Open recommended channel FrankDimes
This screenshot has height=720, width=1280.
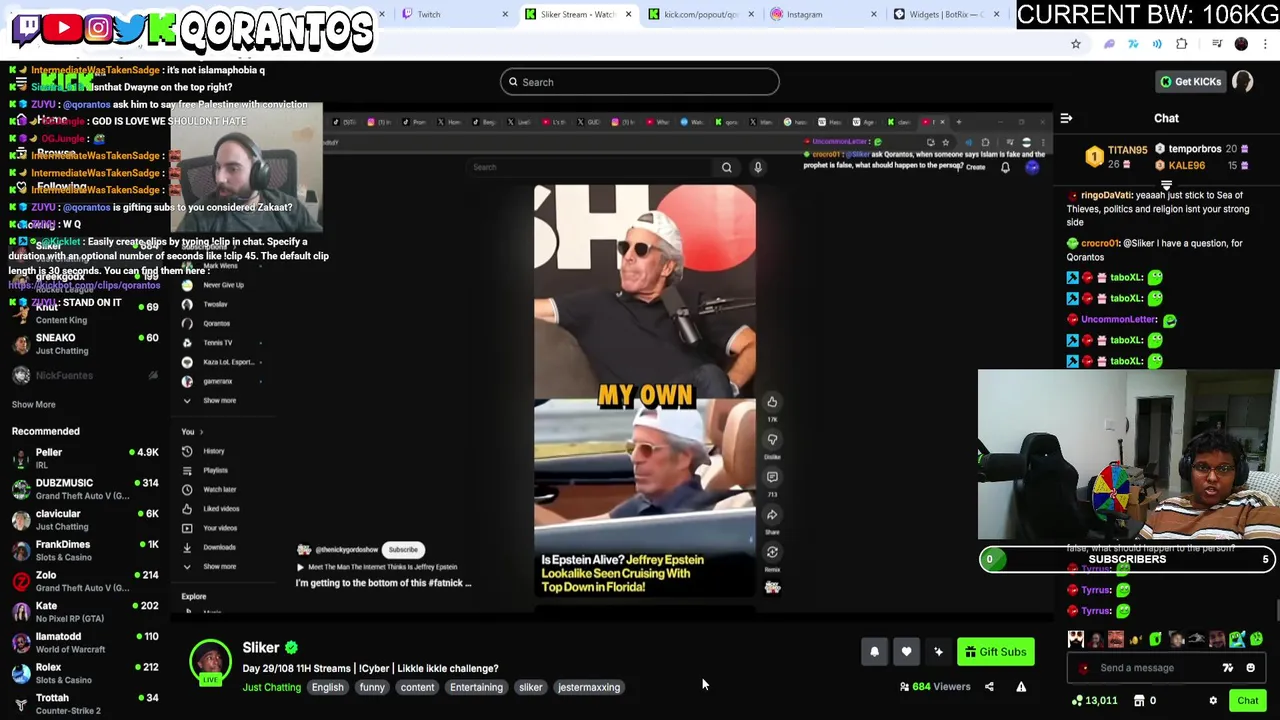[85, 550]
